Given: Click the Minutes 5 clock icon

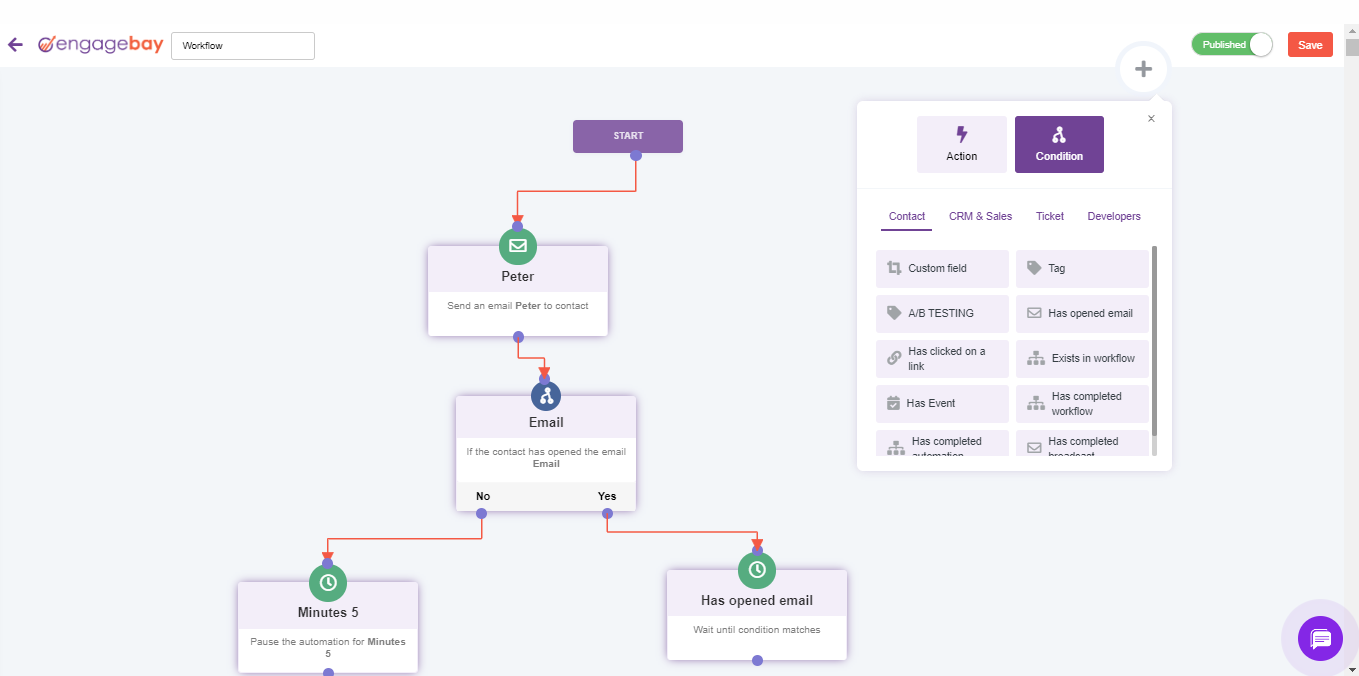Looking at the screenshot, I should [x=328, y=582].
